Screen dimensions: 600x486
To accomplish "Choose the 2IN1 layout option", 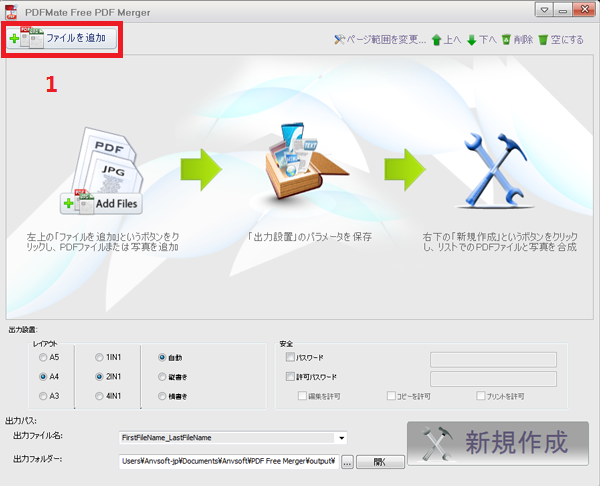I will click(99, 377).
